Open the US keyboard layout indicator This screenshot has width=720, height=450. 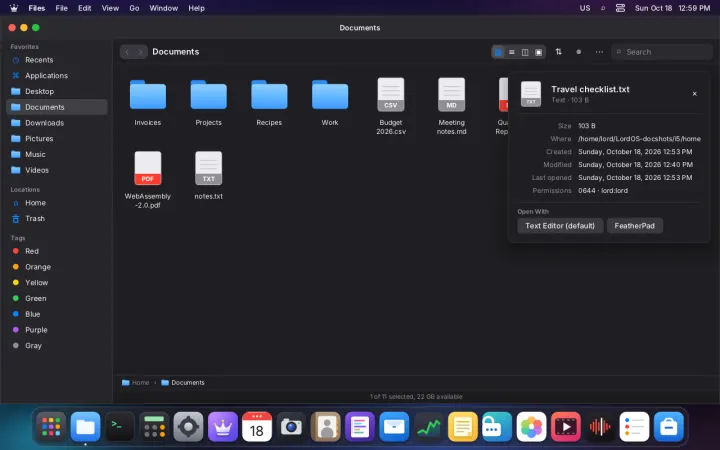585,8
